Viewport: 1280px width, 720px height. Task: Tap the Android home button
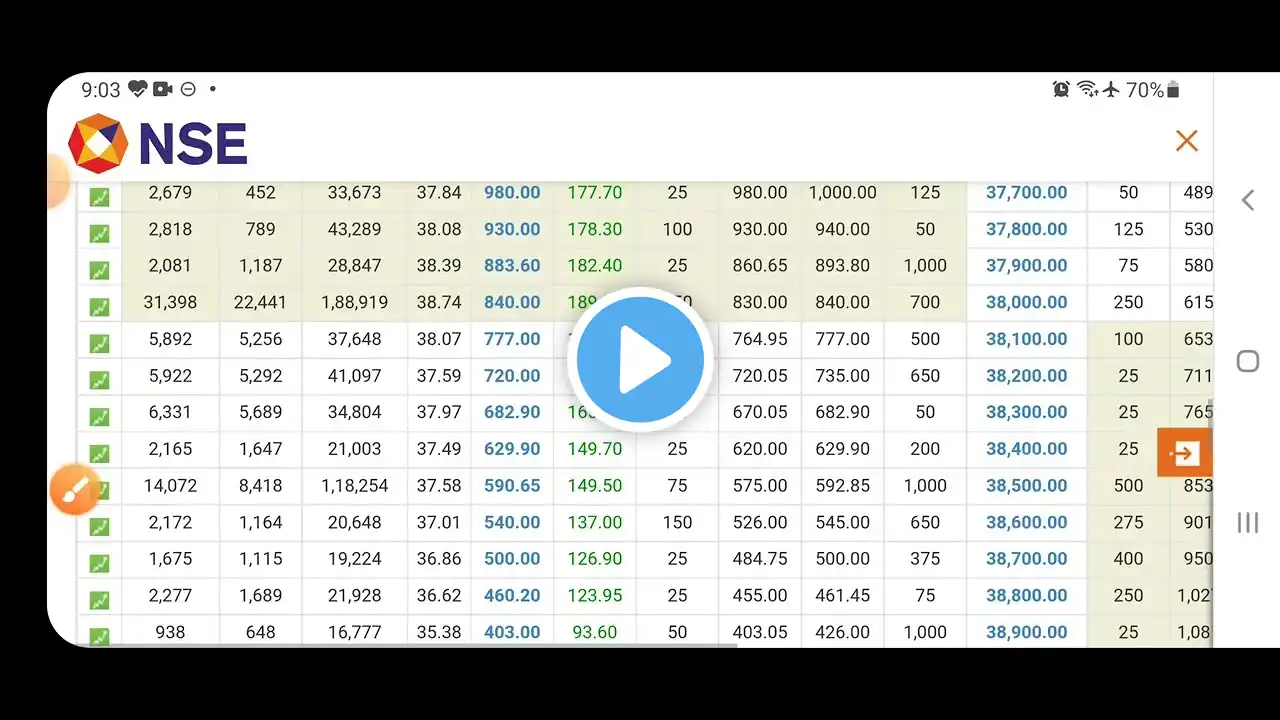coord(1248,361)
